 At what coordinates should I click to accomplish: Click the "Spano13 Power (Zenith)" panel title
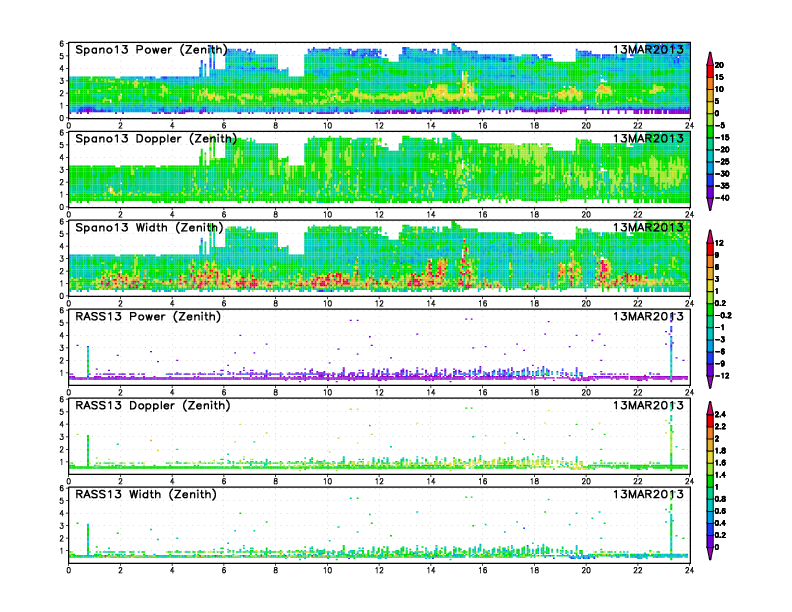[x=151, y=50]
